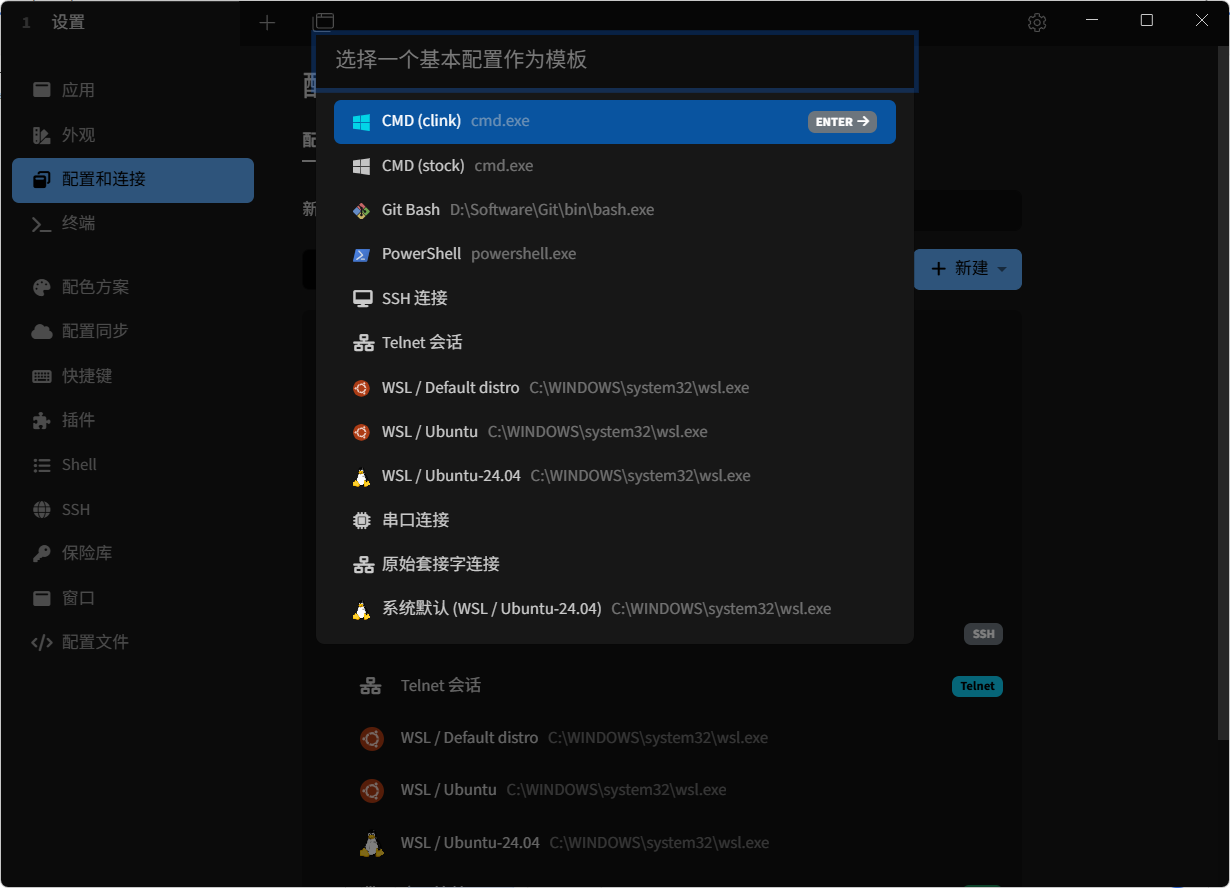Click the SSH badge label
1230x888 pixels.
pos(983,634)
